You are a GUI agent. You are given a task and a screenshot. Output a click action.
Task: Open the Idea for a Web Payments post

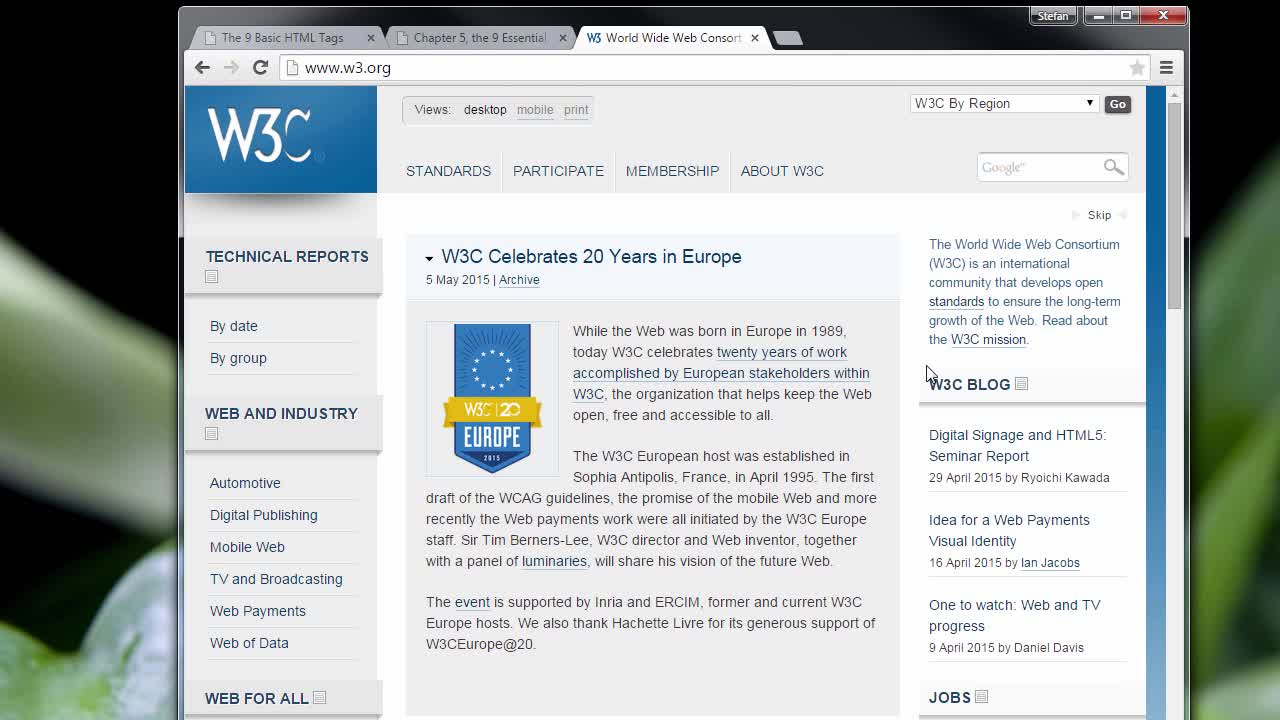1009,530
